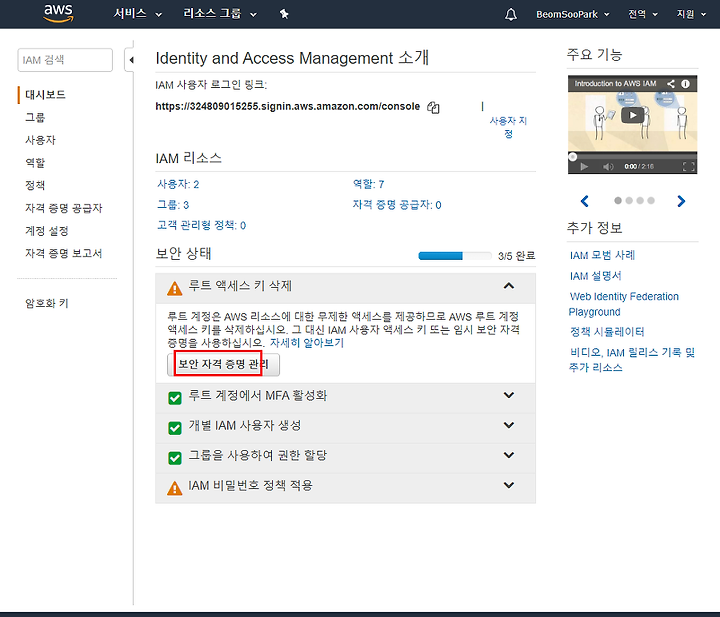
Task: Play the Introduction to AWS IAM video
Action: coord(632,115)
